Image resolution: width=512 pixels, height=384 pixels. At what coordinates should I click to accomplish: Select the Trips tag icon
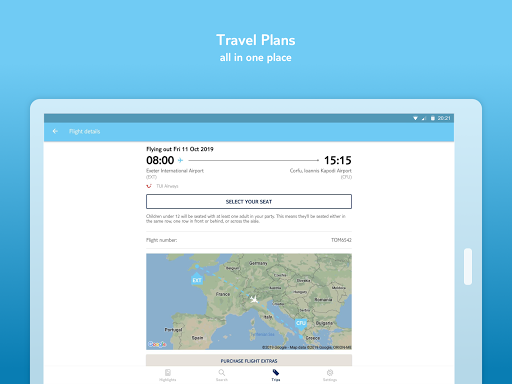tap(276, 372)
